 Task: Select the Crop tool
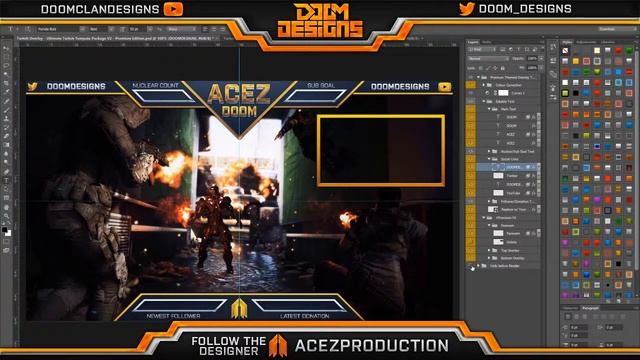6,83
